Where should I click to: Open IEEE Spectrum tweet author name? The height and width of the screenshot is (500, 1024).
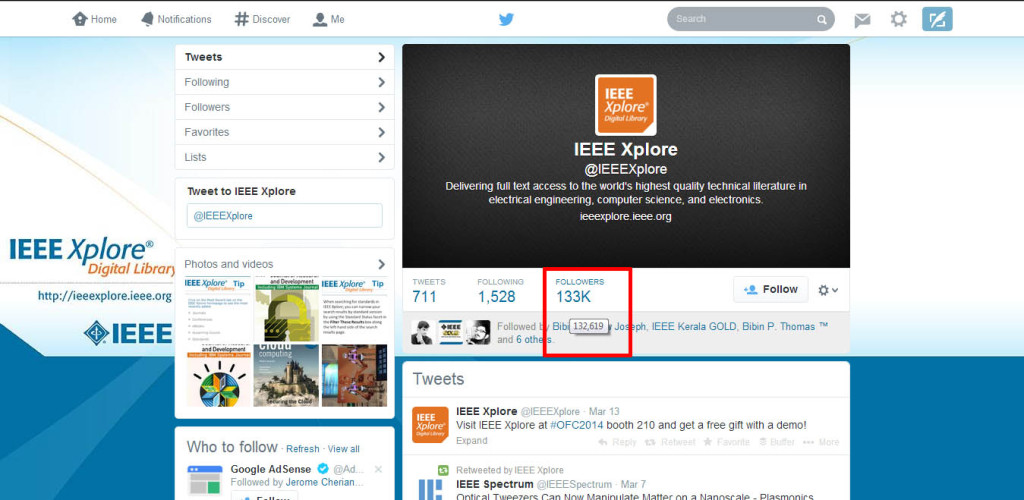click(x=494, y=484)
